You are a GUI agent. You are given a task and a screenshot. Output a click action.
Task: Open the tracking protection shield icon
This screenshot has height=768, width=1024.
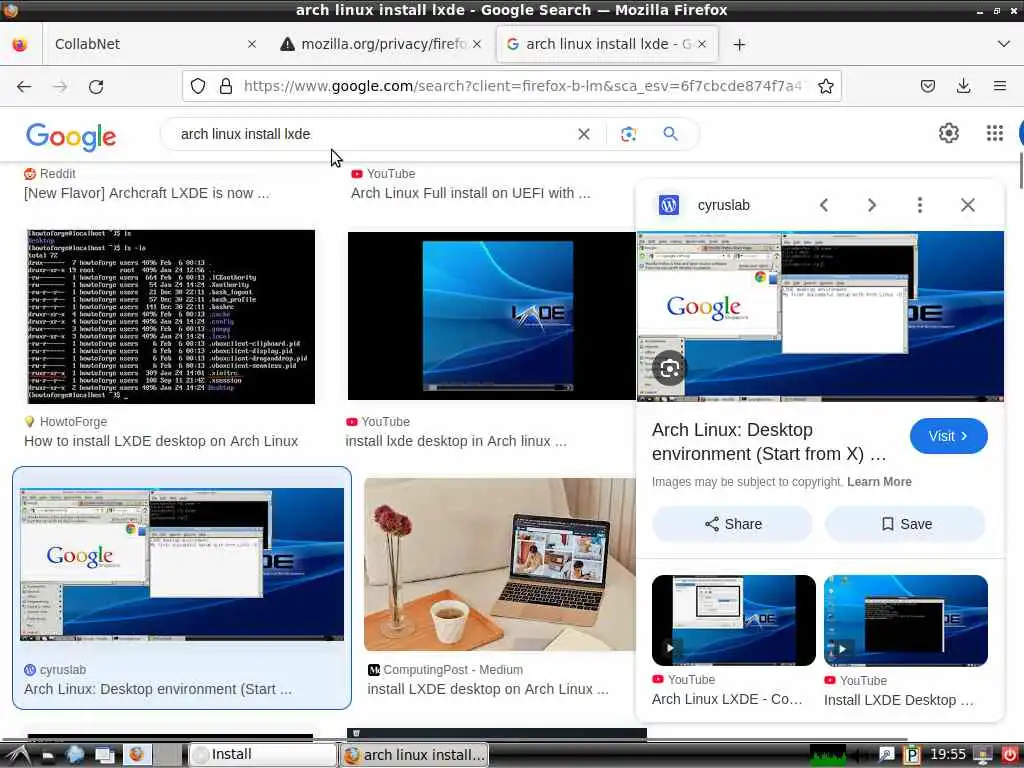198,86
